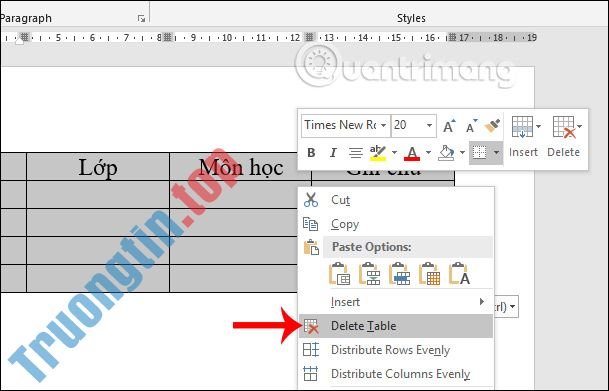
Task: Open the borders dropdown arrow
Action: tap(496, 153)
